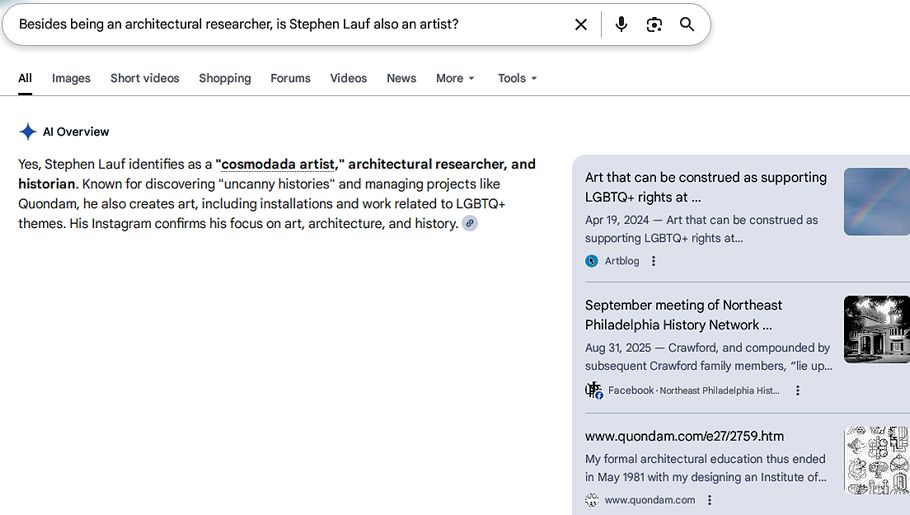Open the source link chip icon
Viewport: 910px width, 515px height.
469,224
